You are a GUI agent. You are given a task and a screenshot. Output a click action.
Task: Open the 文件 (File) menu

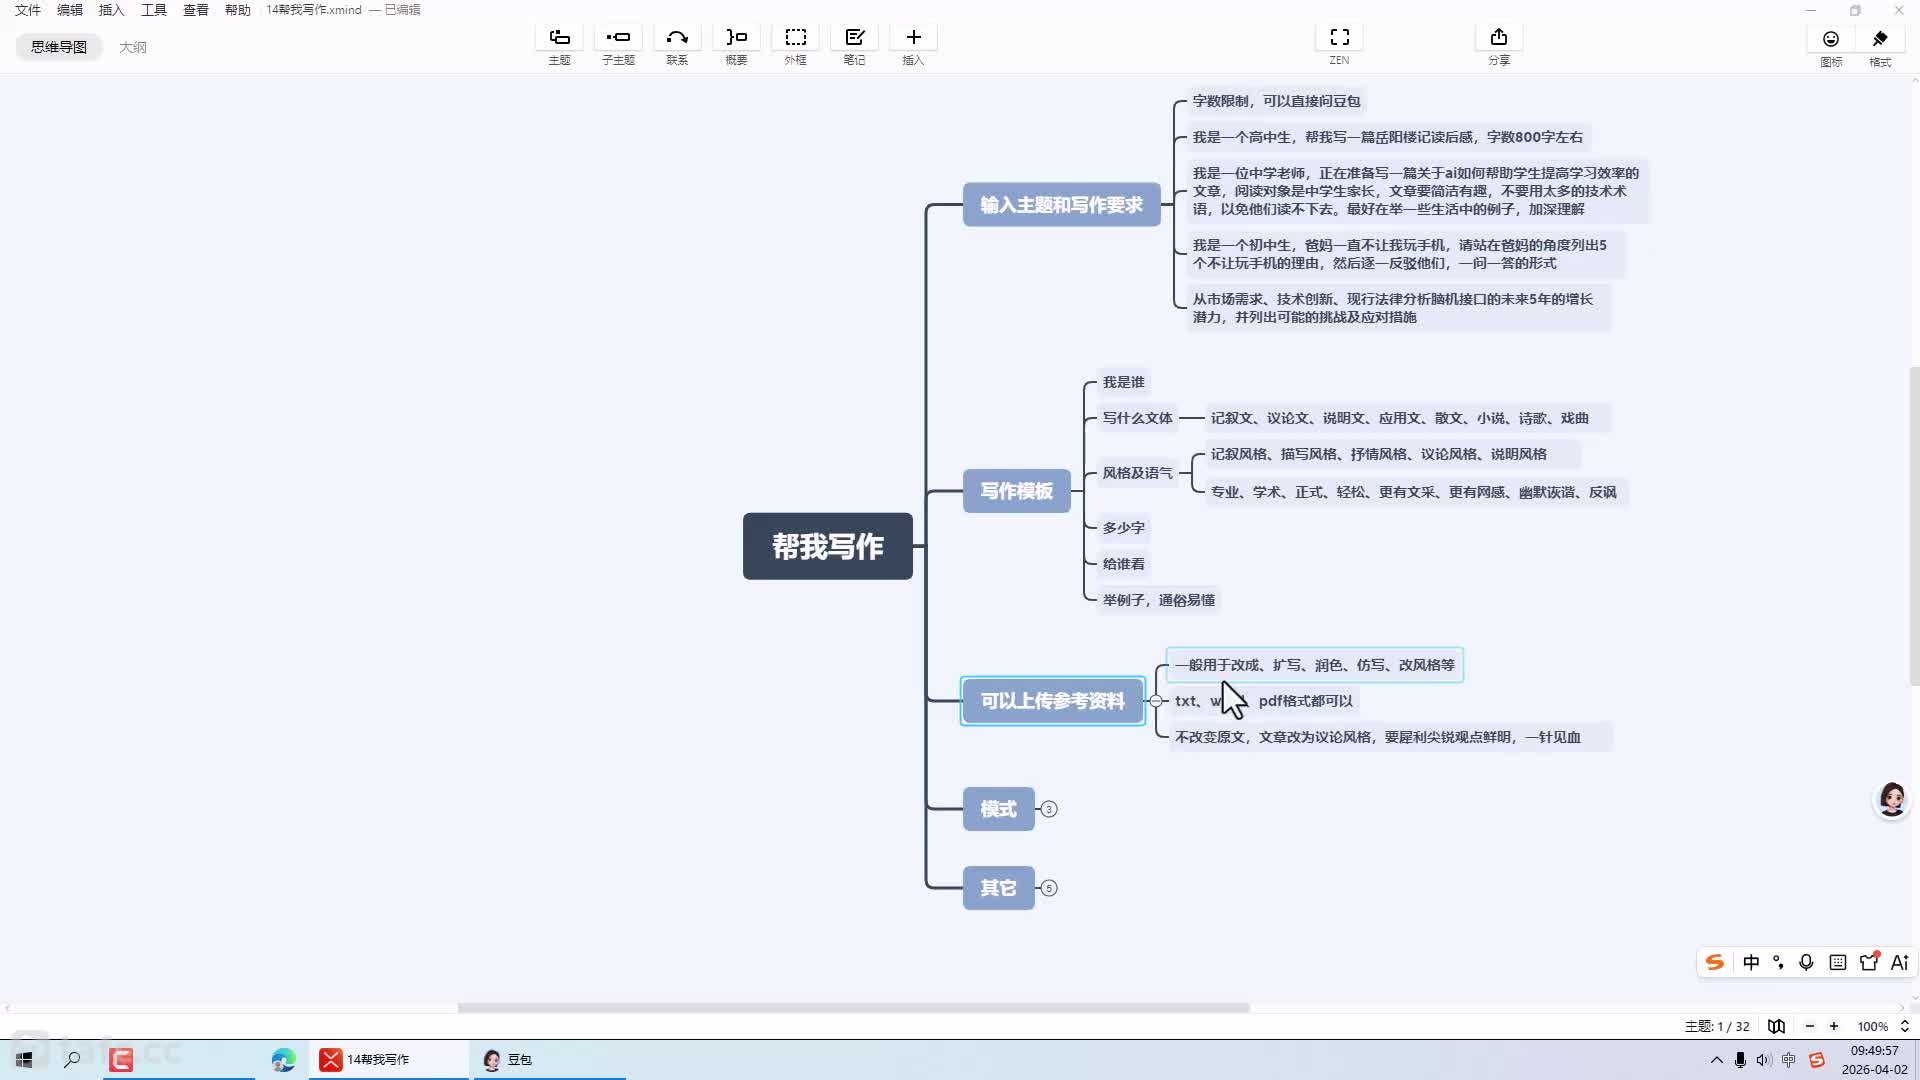click(x=28, y=10)
